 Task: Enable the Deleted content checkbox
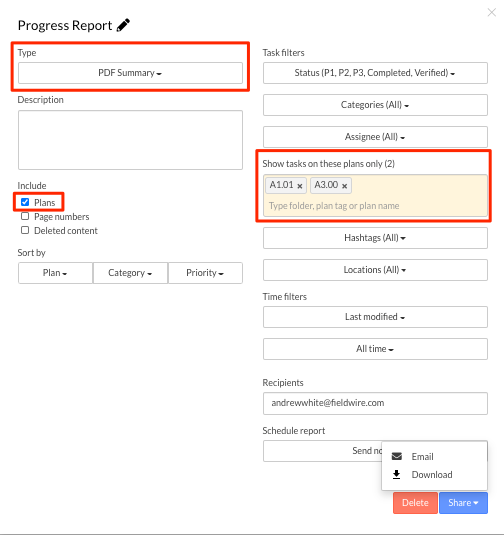[x=25, y=230]
